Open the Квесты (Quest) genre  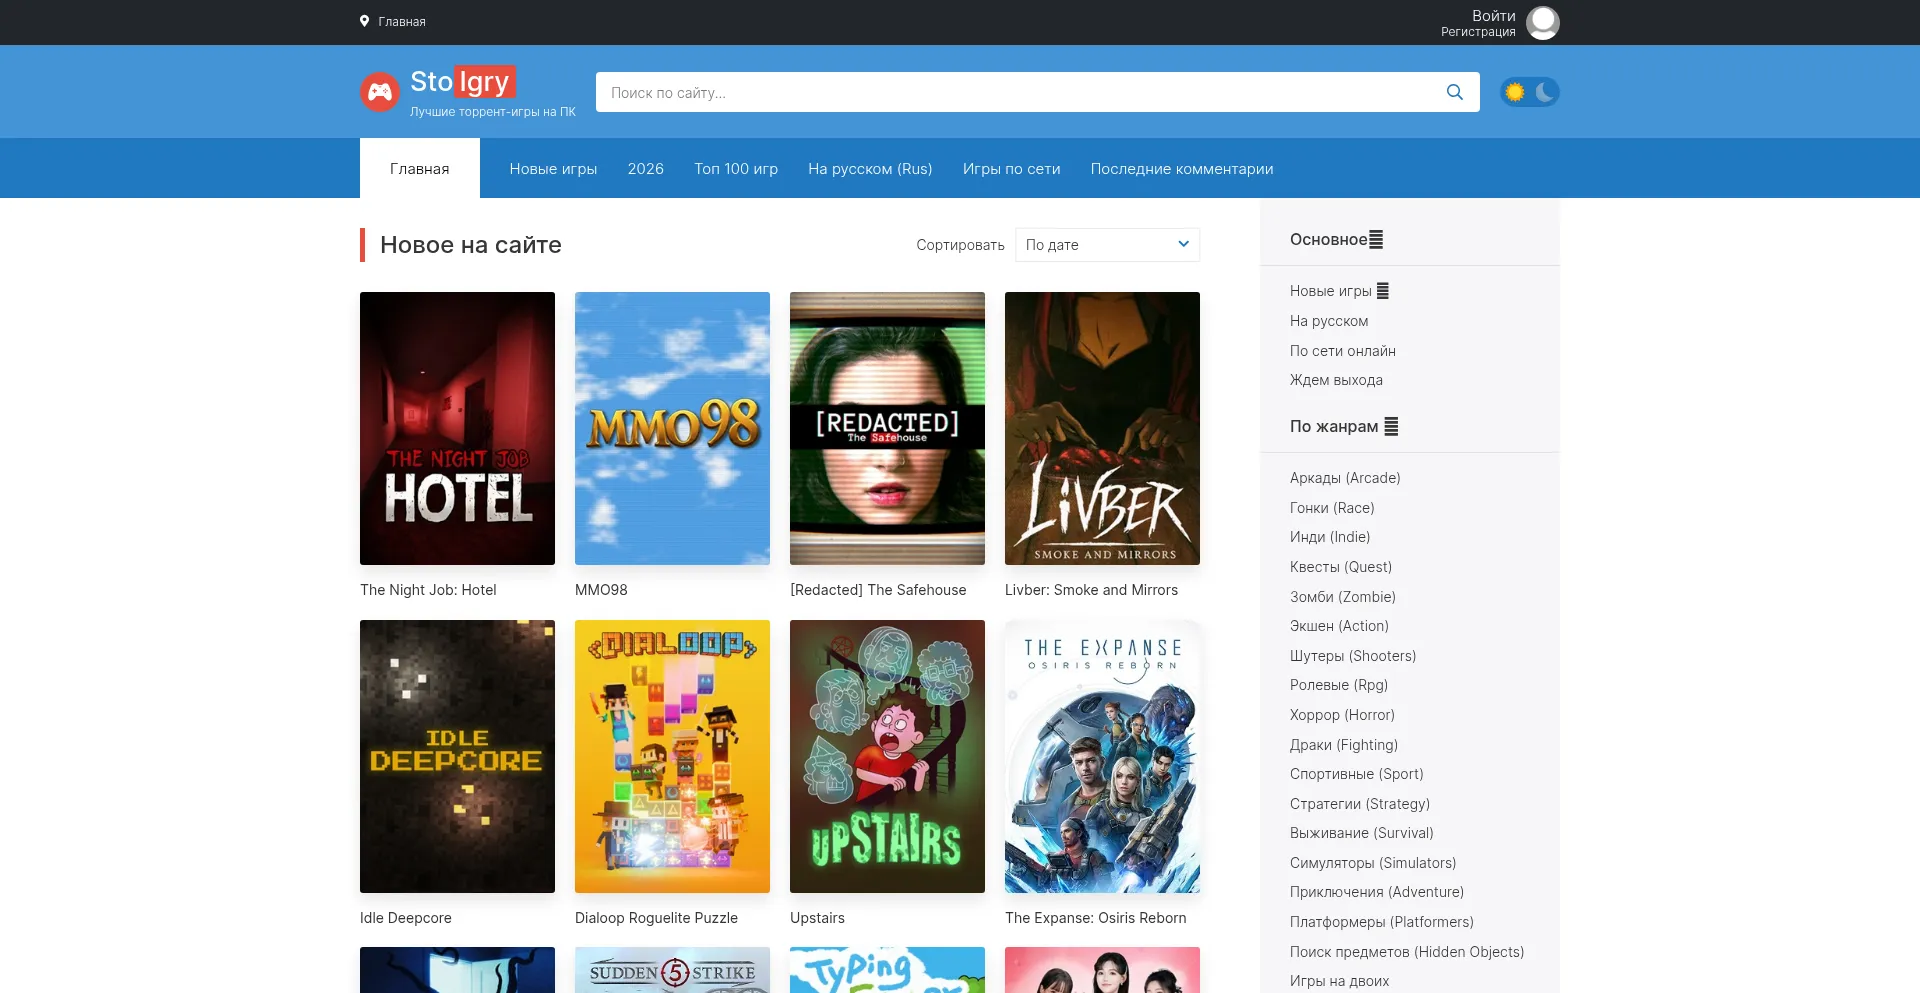pyautogui.click(x=1341, y=567)
